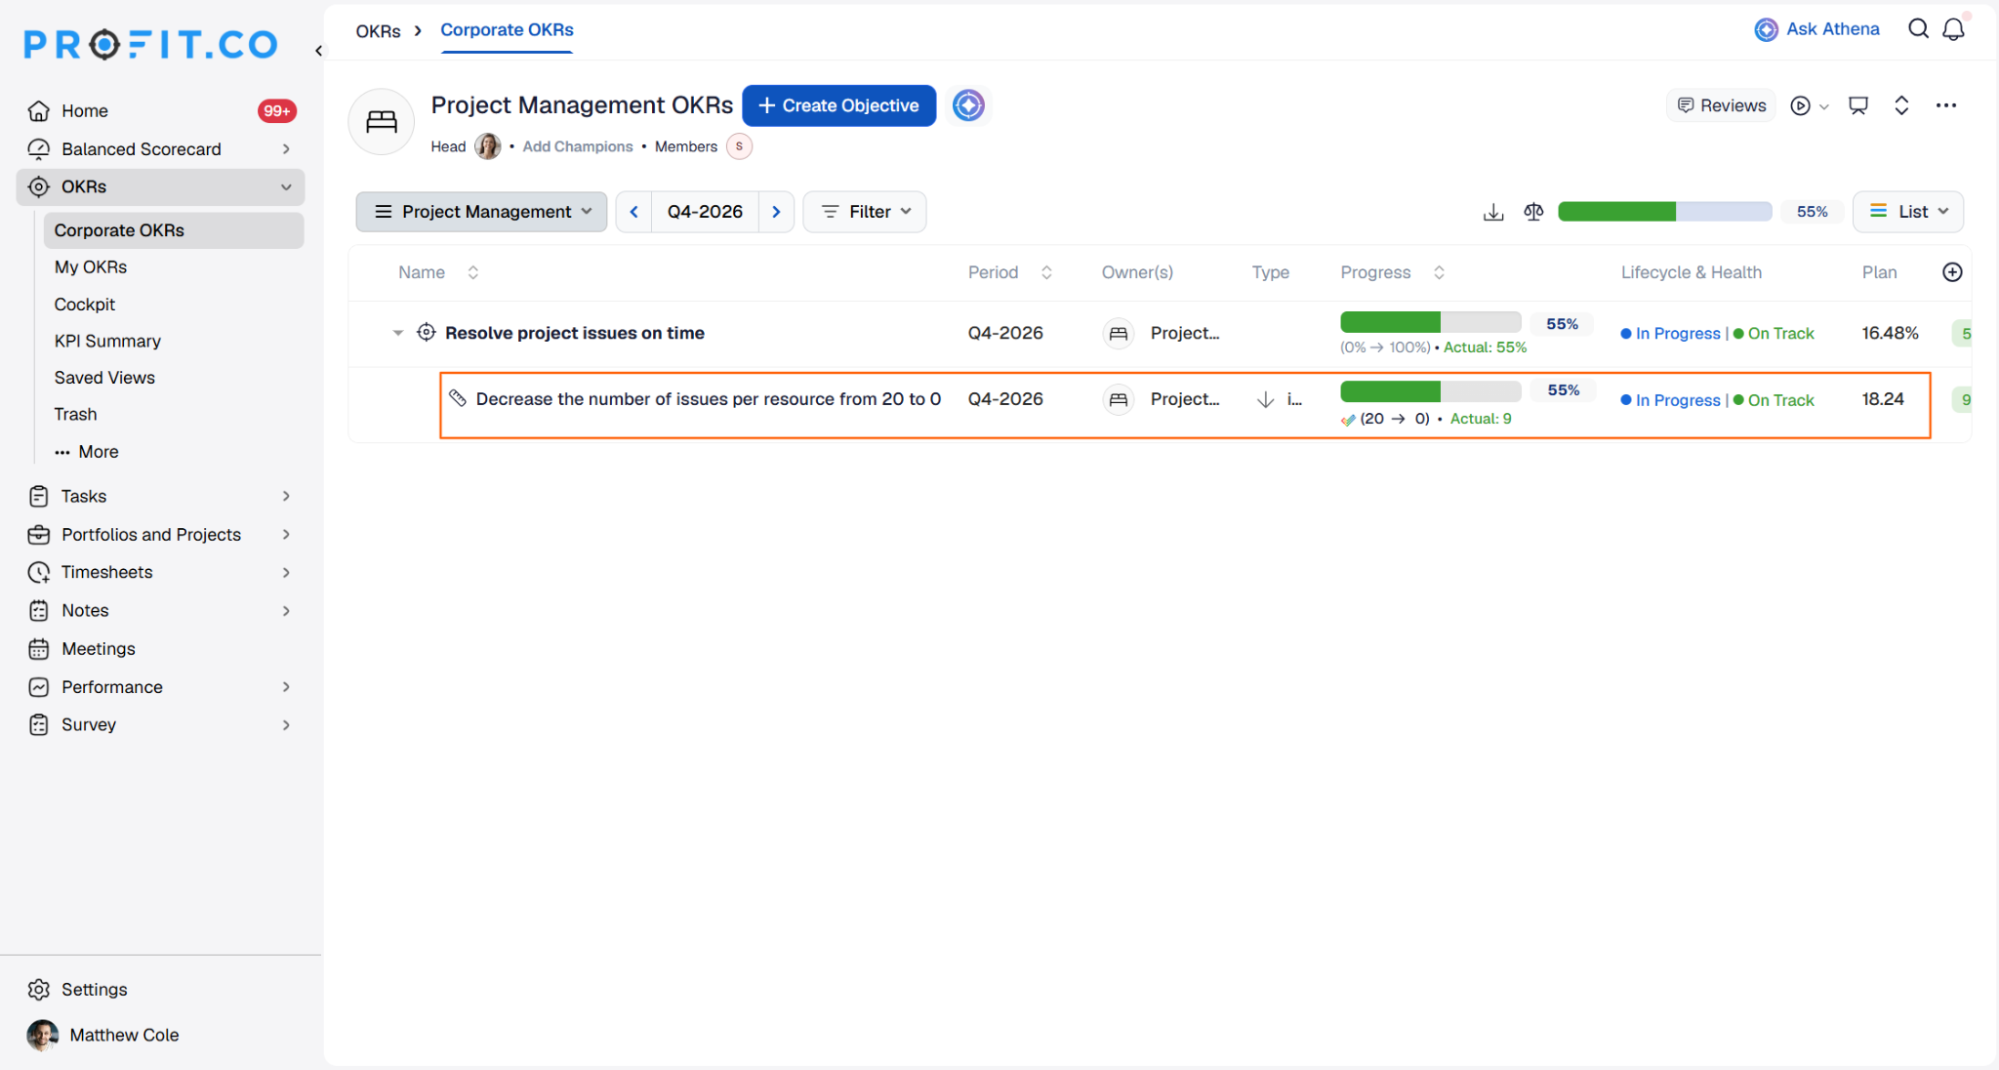Go to previous period with left arrow

(x=634, y=212)
